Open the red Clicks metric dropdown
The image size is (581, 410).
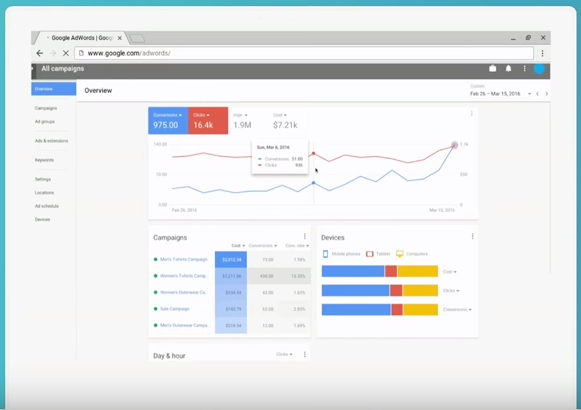(202, 115)
